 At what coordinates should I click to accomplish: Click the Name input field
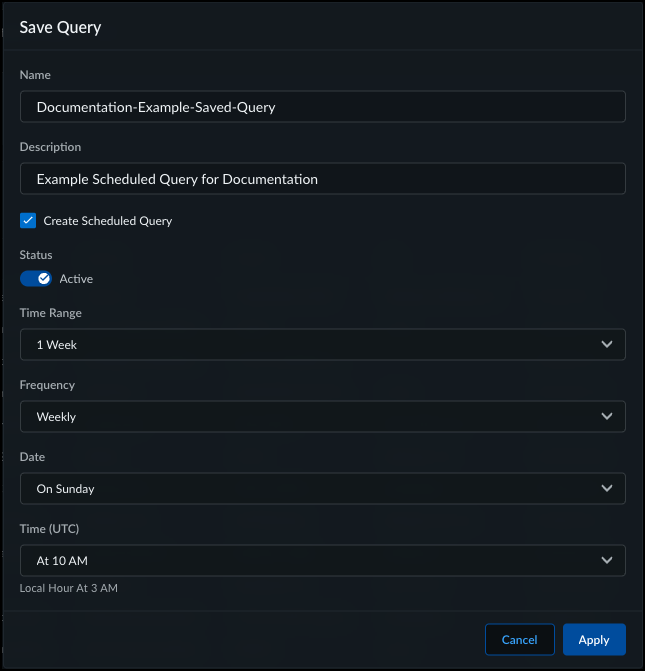point(322,107)
